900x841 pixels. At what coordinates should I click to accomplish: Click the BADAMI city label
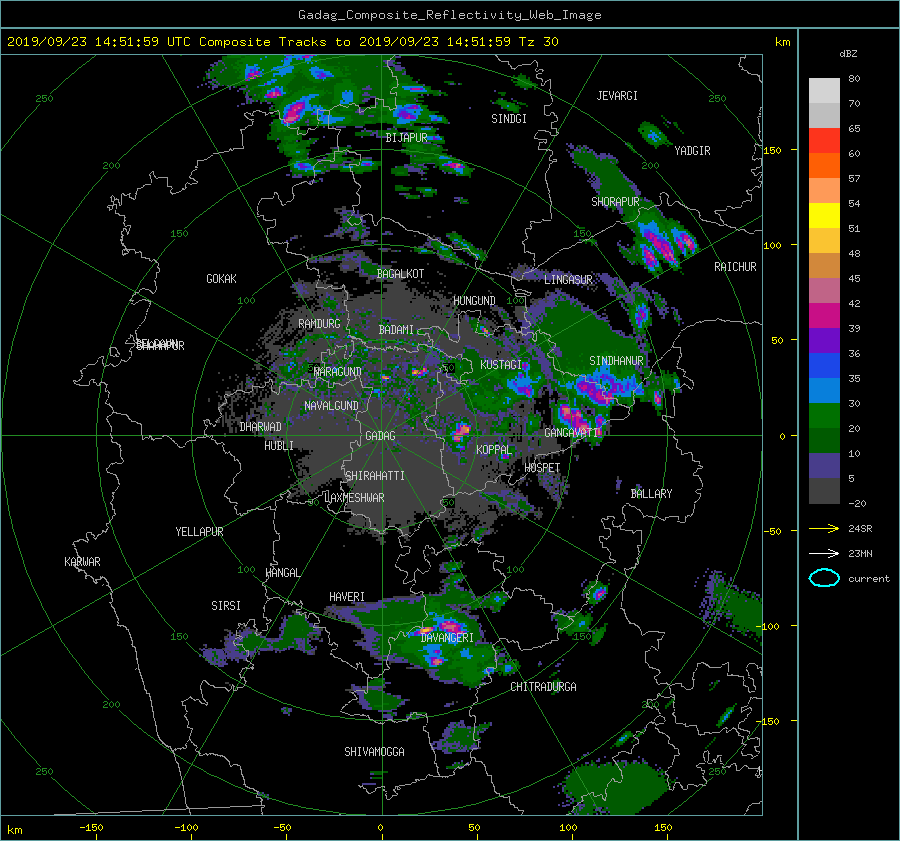(x=396, y=330)
